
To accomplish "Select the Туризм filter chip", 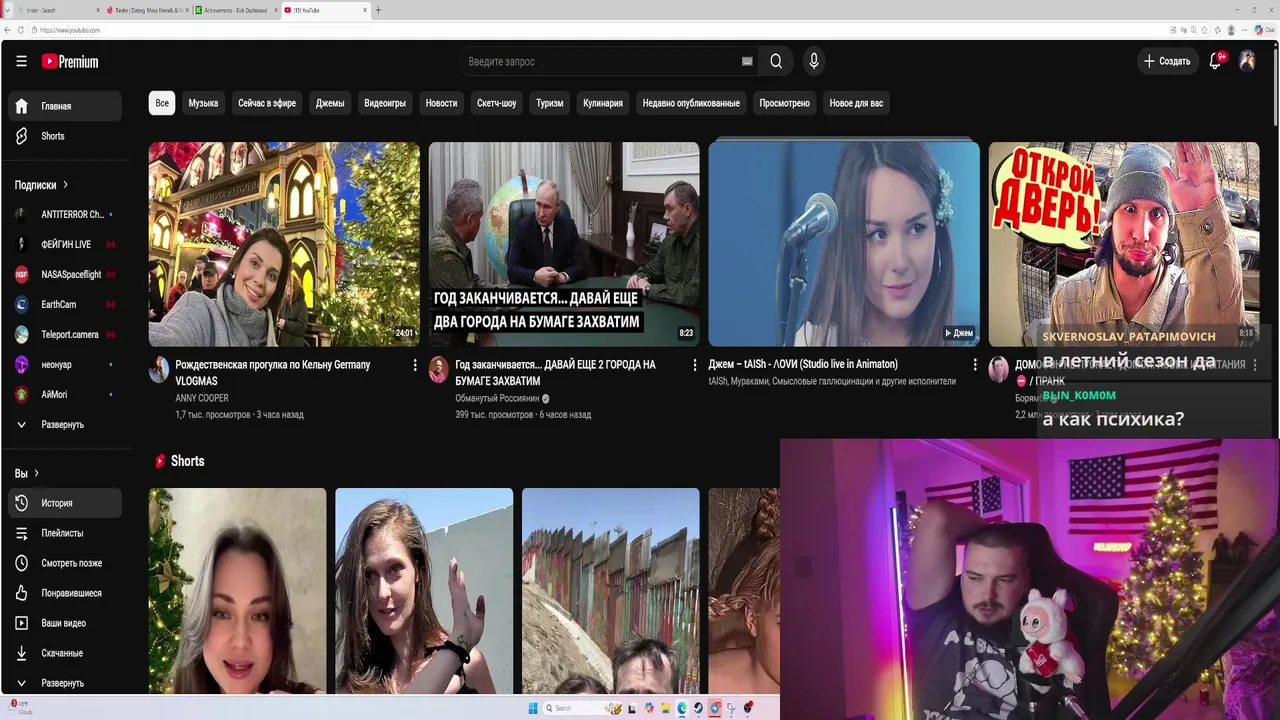I will pyautogui.click(x=550, y=103).
